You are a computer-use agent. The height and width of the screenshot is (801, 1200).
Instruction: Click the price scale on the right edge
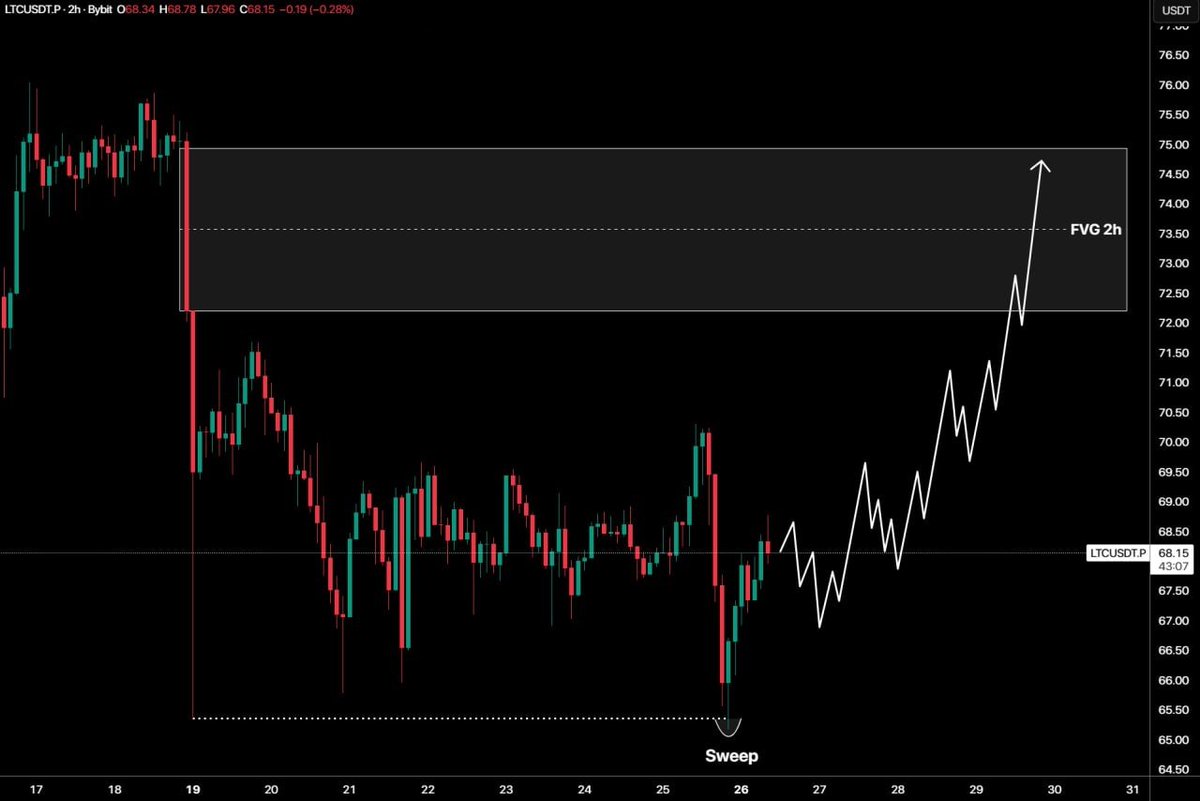click(x=1170, y=400)
